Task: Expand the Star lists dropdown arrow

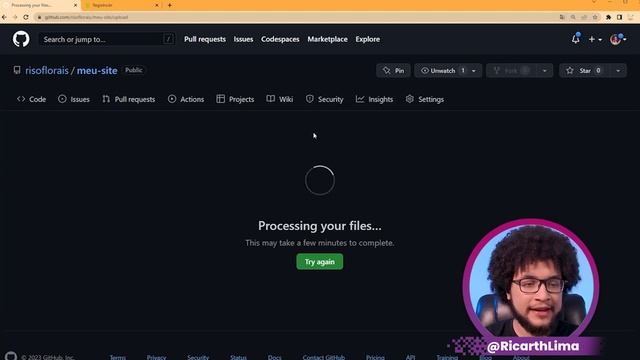Action: pos(618,71)
